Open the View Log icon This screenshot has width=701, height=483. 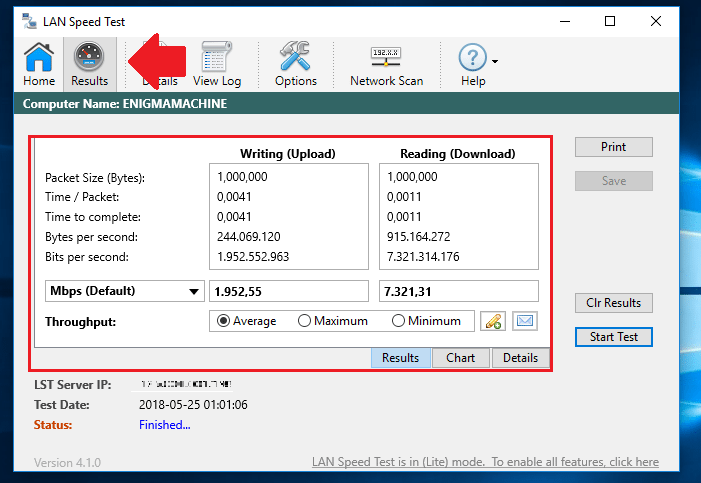(217, 64)
